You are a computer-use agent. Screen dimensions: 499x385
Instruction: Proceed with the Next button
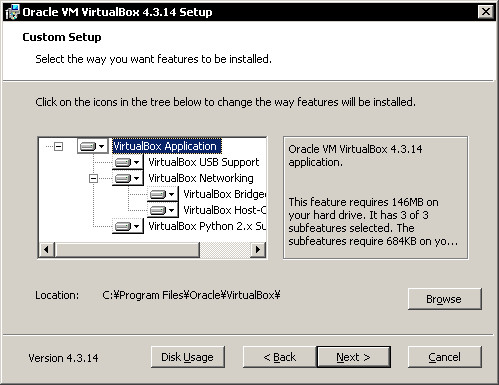click(x=353, y=357)
